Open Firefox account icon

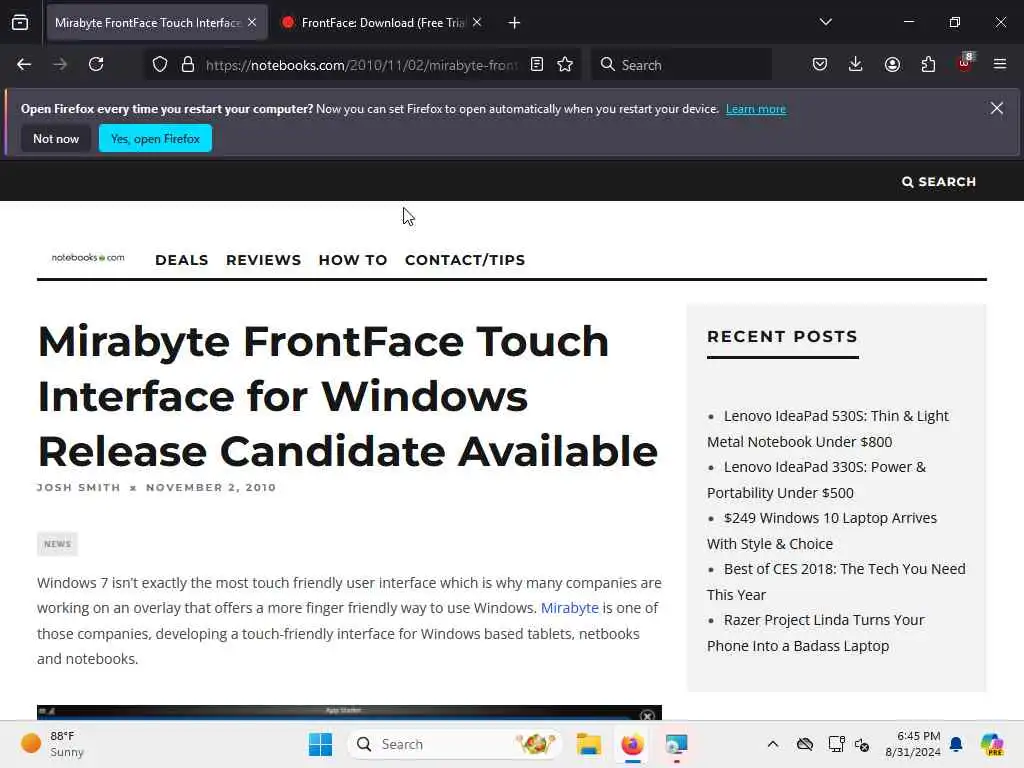point(892,64)
